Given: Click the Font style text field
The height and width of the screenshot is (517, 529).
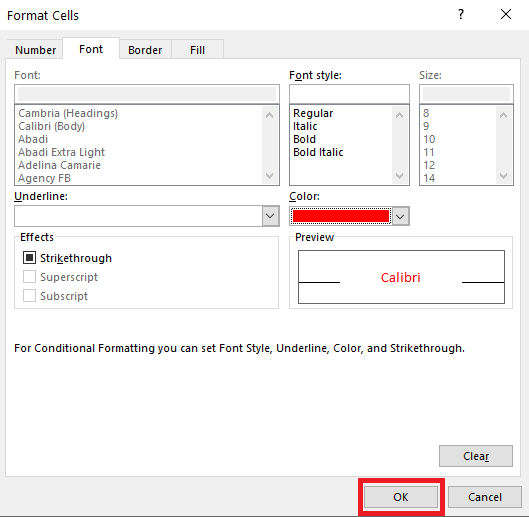Looking at the screenshot, I should click(349, 94).
